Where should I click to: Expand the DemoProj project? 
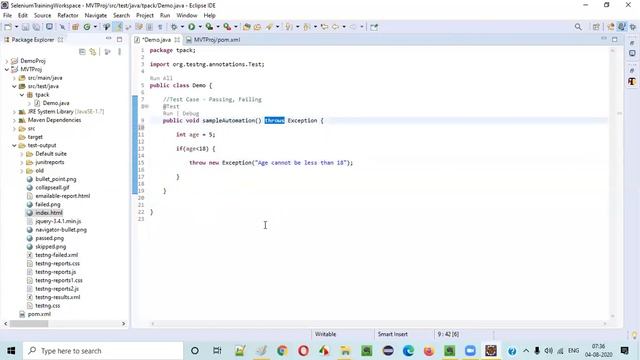coord(7,61)
